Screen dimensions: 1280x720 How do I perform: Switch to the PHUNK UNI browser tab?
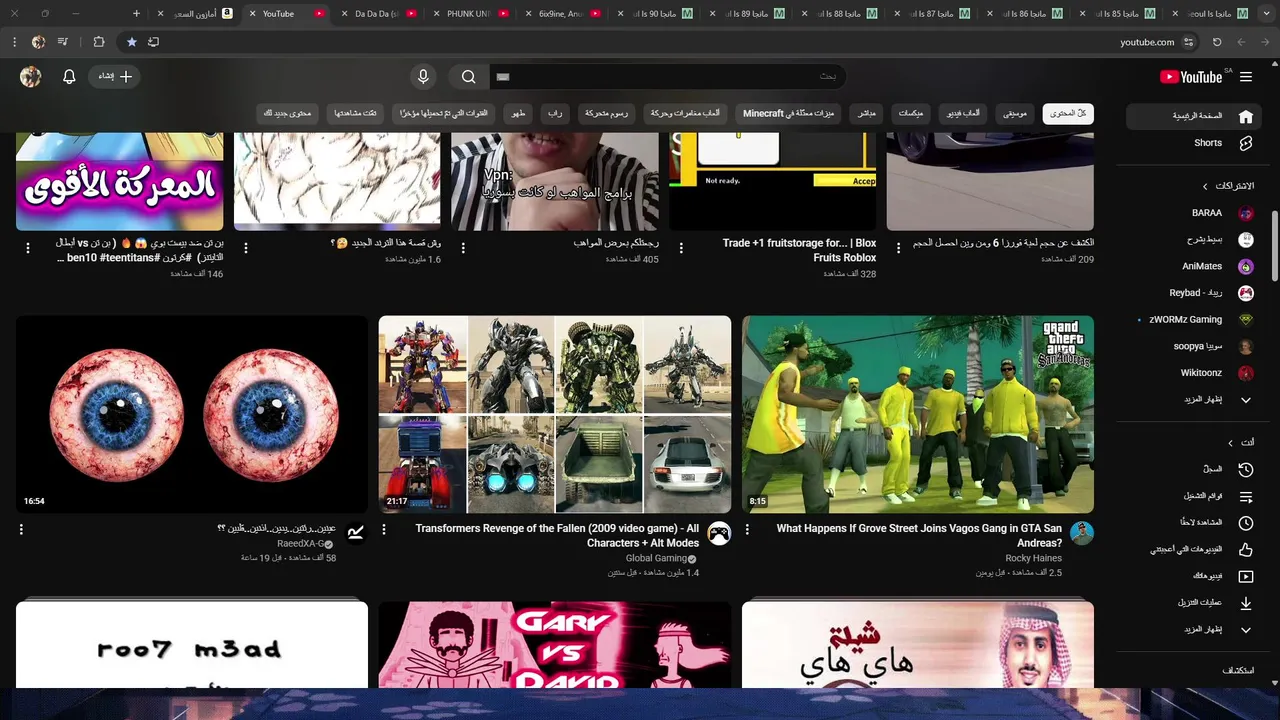470,14
